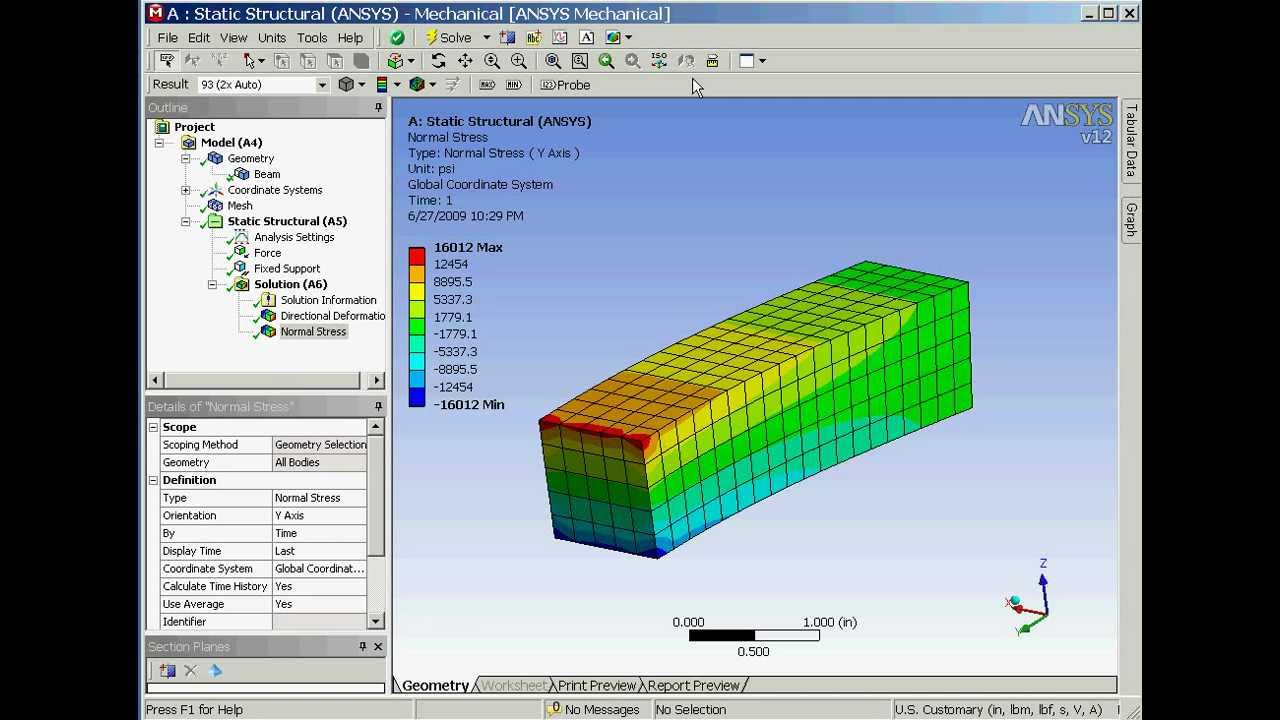Toggle the Magnifier Window icon

pos(580,61)
